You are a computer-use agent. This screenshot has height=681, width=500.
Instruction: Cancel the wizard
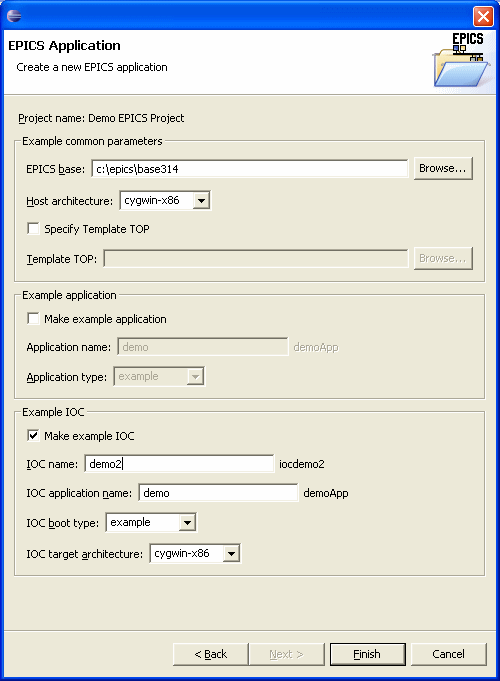[x=449, y=654]
